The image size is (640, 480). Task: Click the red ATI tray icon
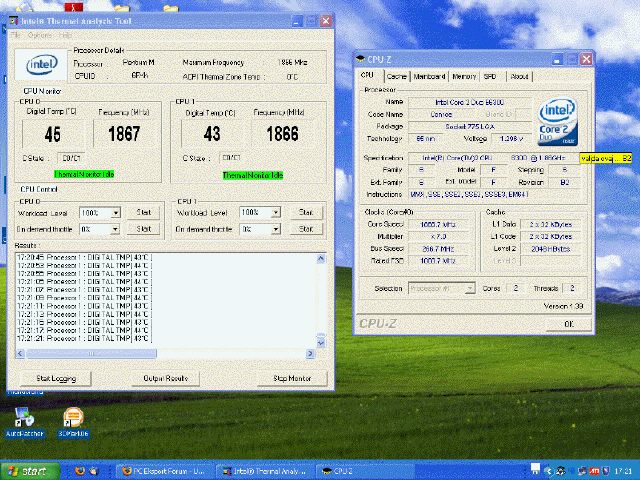(x=593, y=470)
